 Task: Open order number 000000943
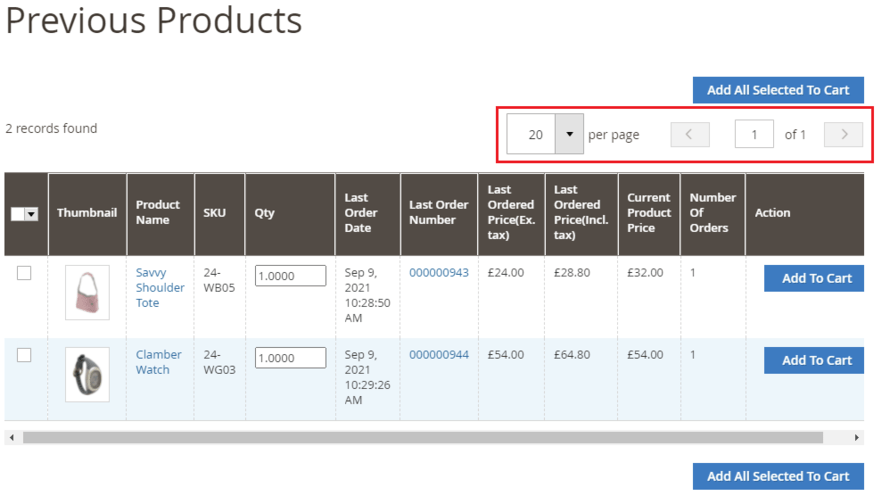[x=438, y=273]
